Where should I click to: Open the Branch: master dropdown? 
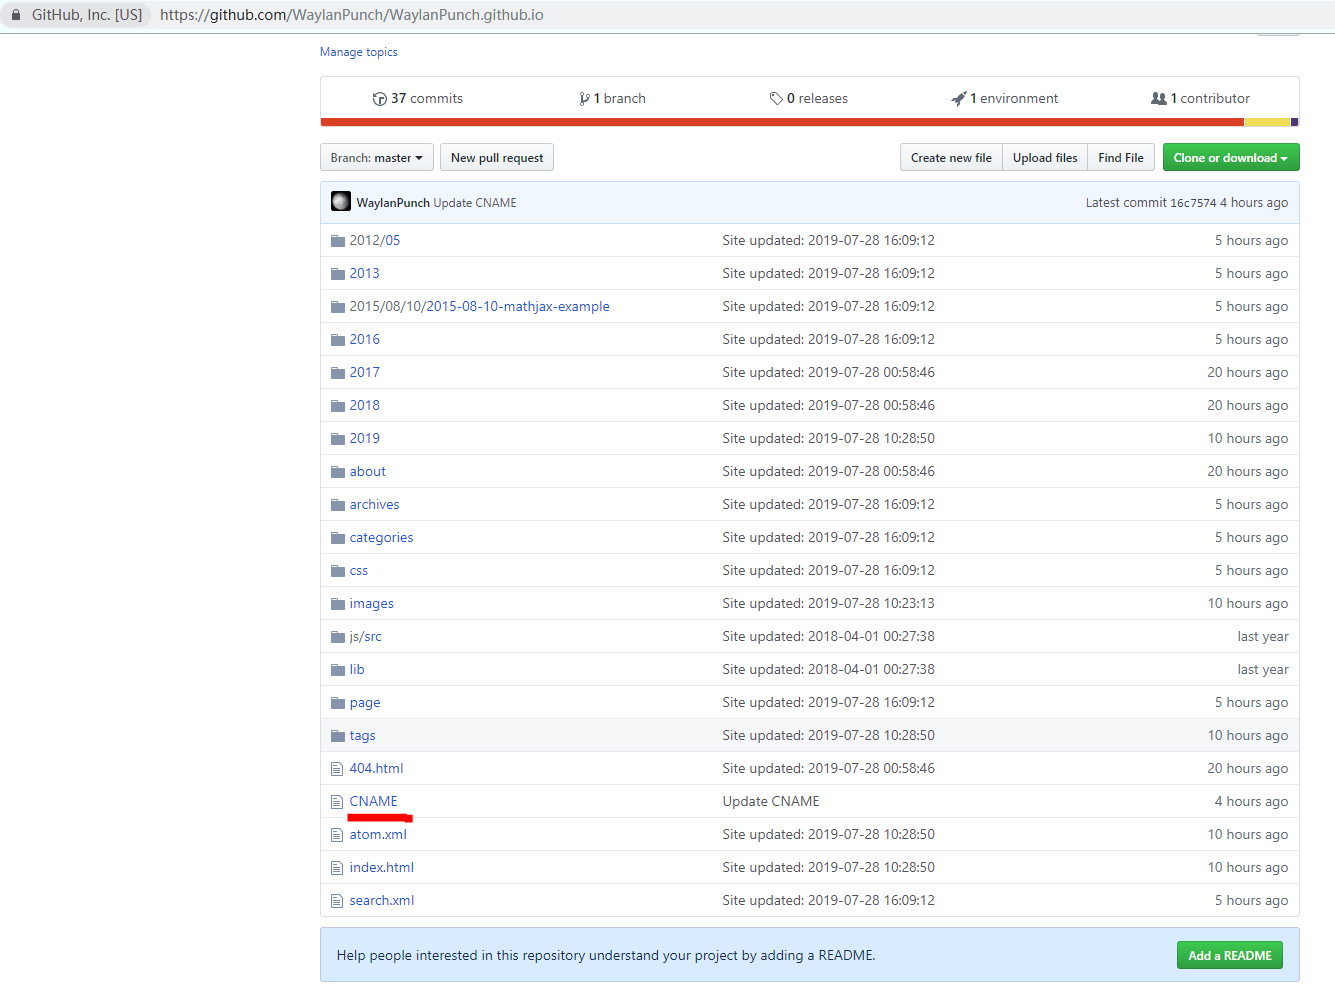point(377,158)
